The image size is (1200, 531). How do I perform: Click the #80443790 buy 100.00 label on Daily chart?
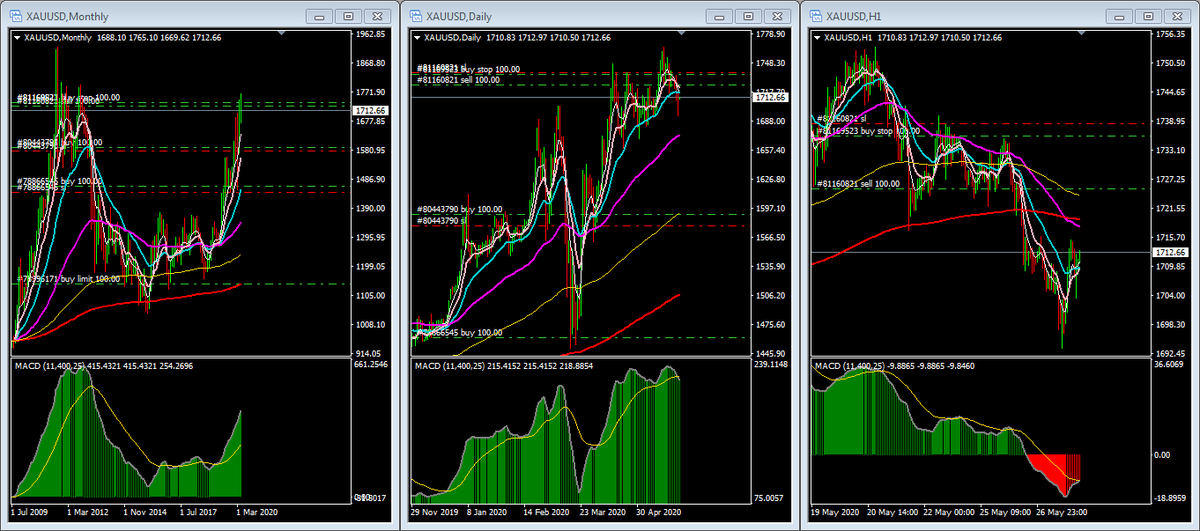[459, 209]
